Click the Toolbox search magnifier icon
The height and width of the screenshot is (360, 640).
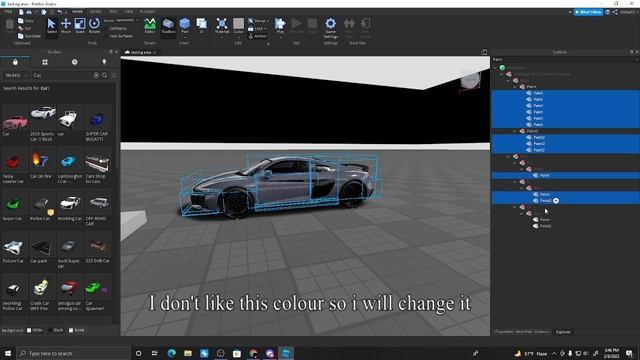tap(104, 76)
